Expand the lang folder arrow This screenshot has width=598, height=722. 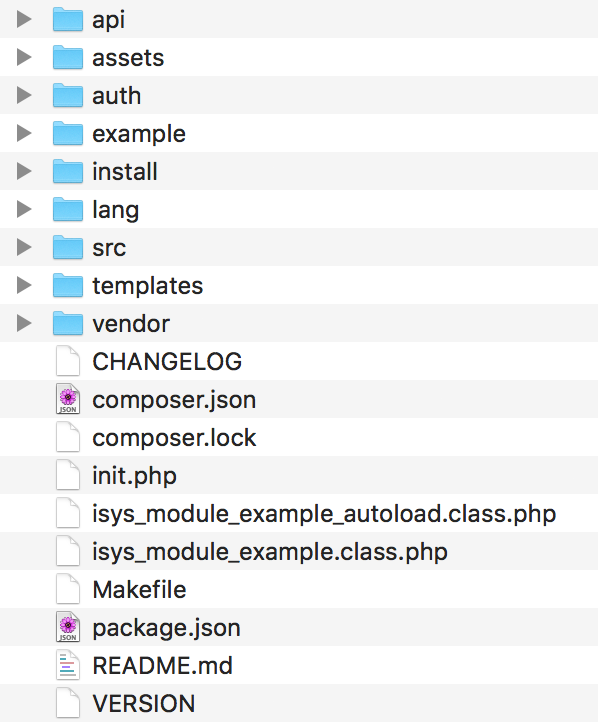click(24, 209)
